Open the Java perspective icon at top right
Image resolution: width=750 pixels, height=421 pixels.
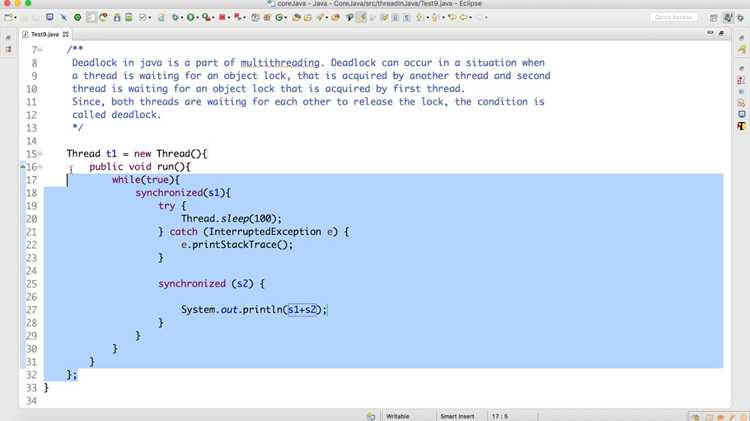pyautogui.click(x=728, y=18)
